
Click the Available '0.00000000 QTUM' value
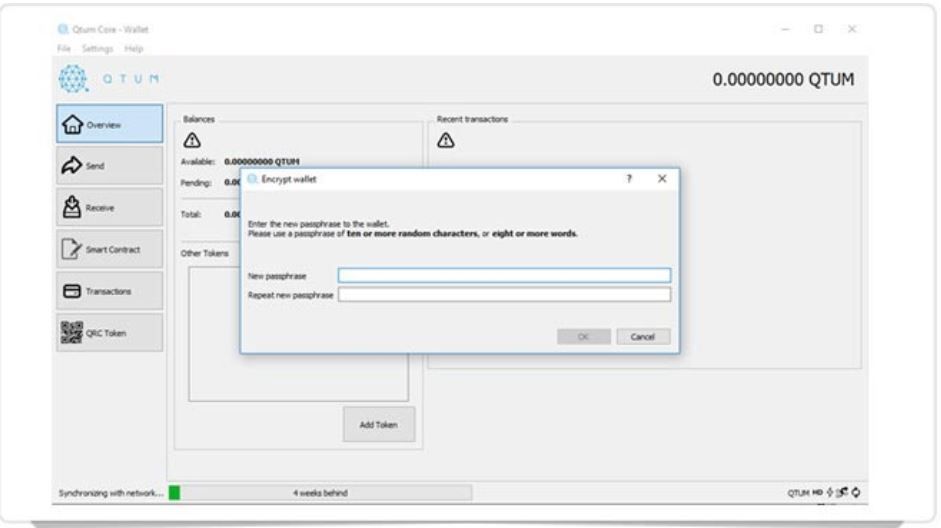[262, 161]
